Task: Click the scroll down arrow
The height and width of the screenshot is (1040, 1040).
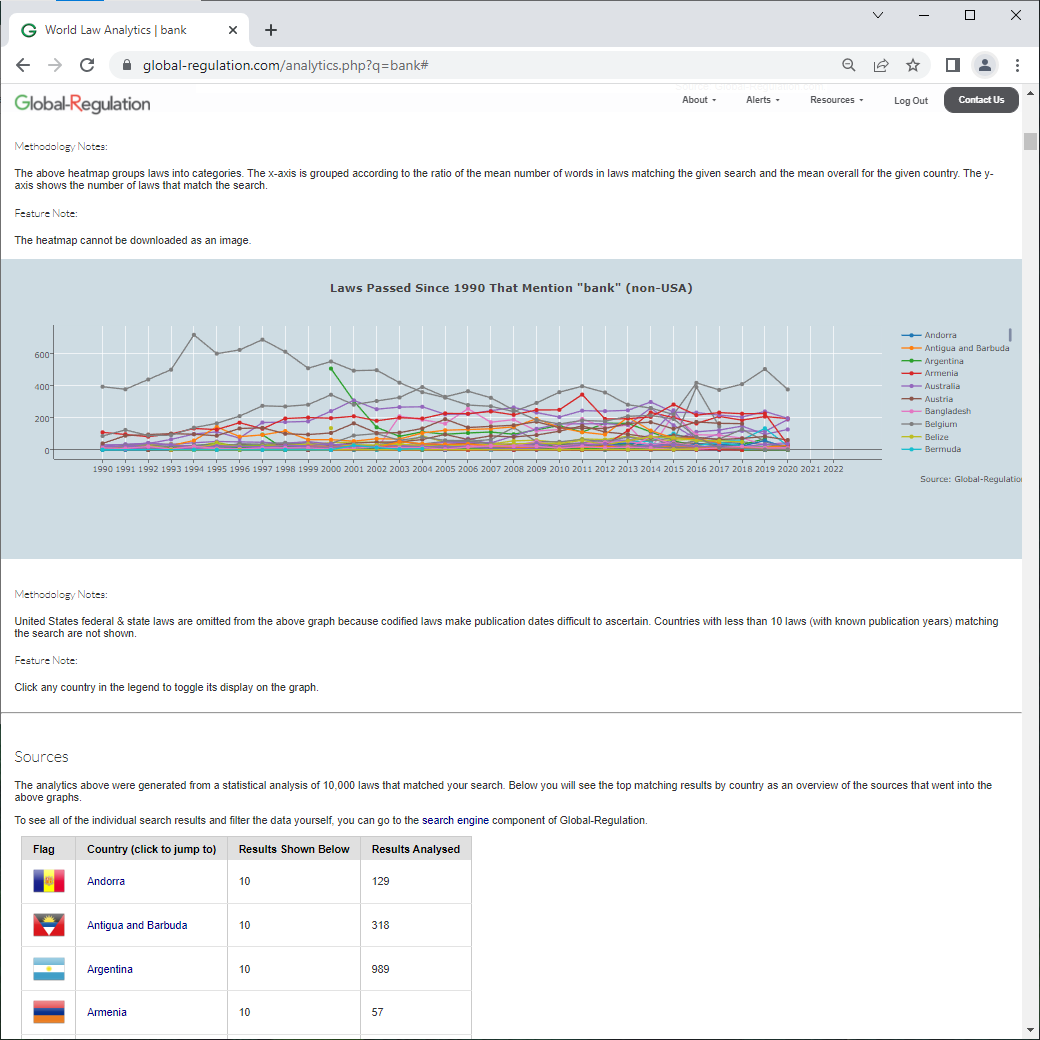Action: pos(1030,1030)
